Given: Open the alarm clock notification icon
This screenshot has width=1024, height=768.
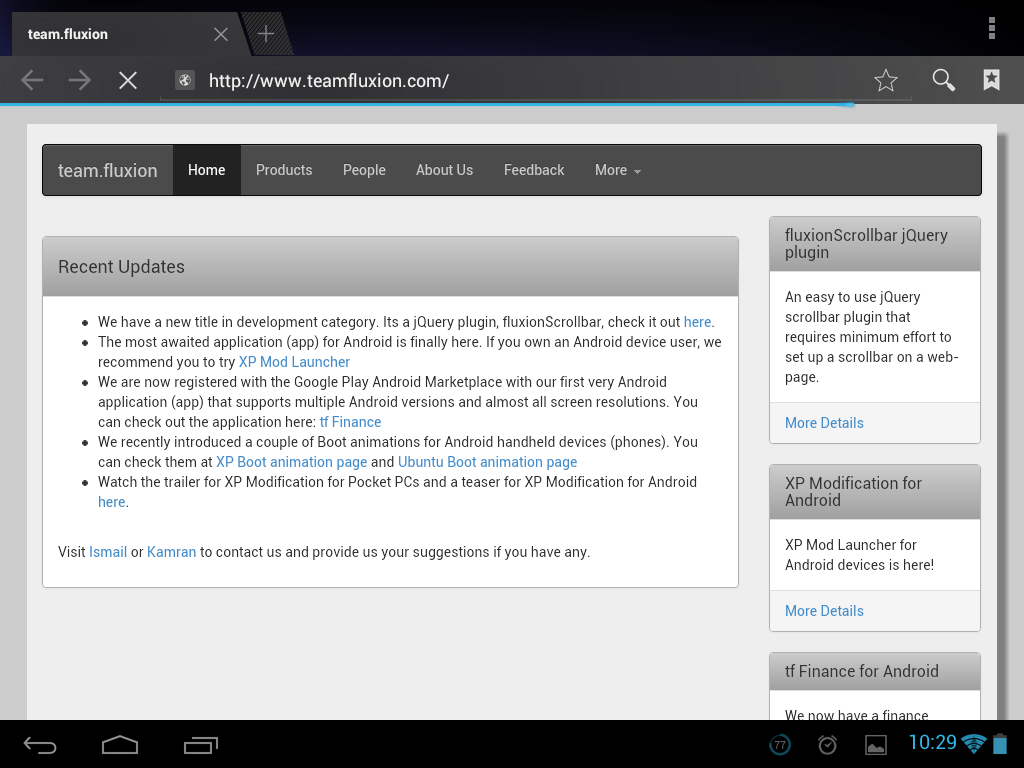Looking at the screenshot, I should pyautogui.click(x=827, y=744).
